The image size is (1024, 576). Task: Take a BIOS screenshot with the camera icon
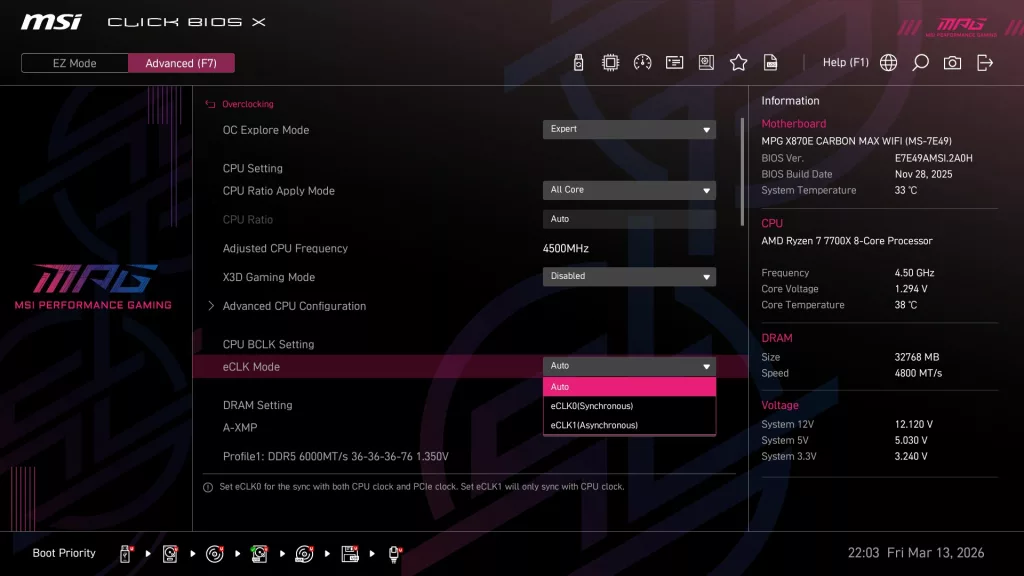tap(952, 62)
